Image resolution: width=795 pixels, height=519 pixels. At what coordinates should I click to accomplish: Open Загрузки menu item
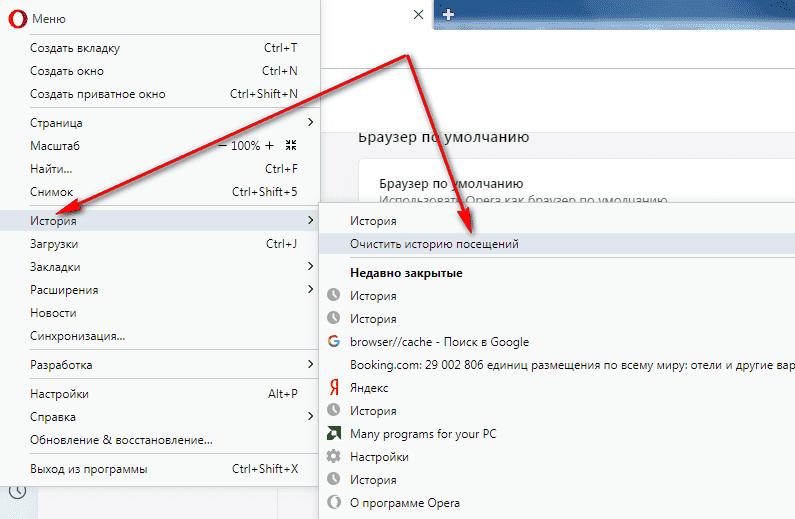159,244
